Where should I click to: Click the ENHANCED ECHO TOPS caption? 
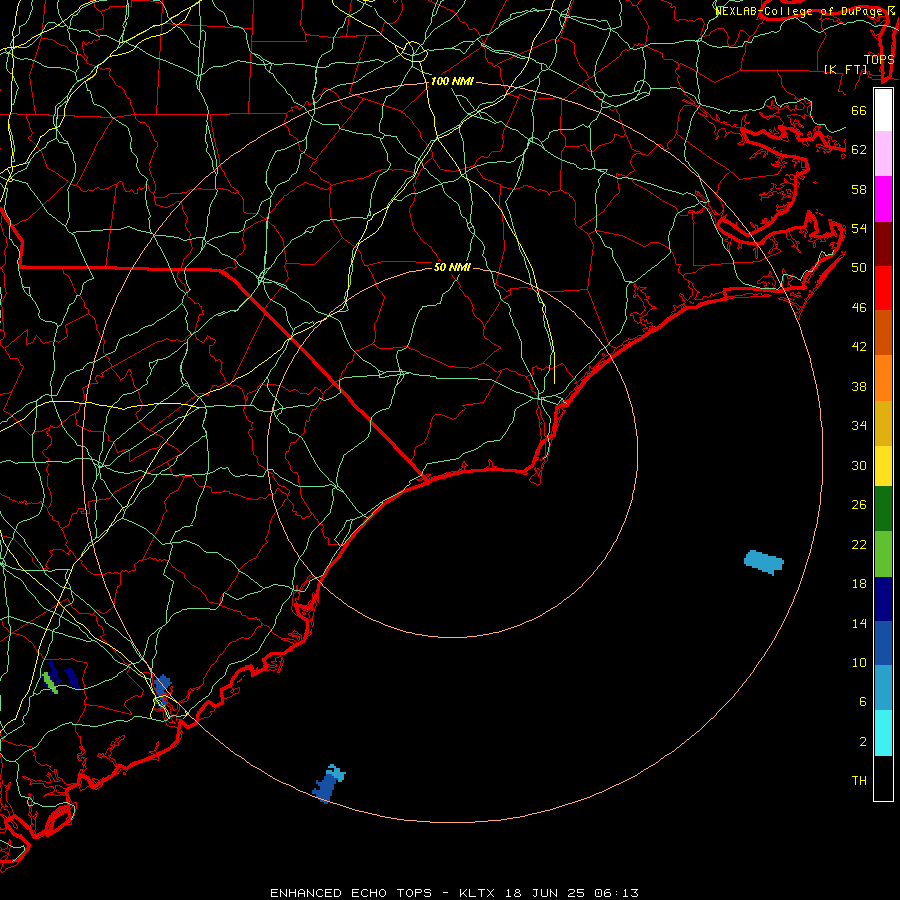(351, 893)
